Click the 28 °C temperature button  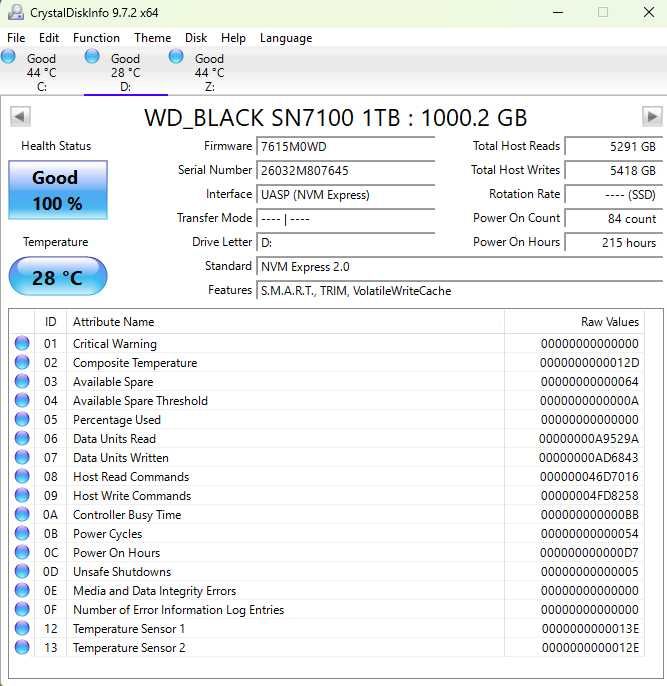[x=58, y=276]
